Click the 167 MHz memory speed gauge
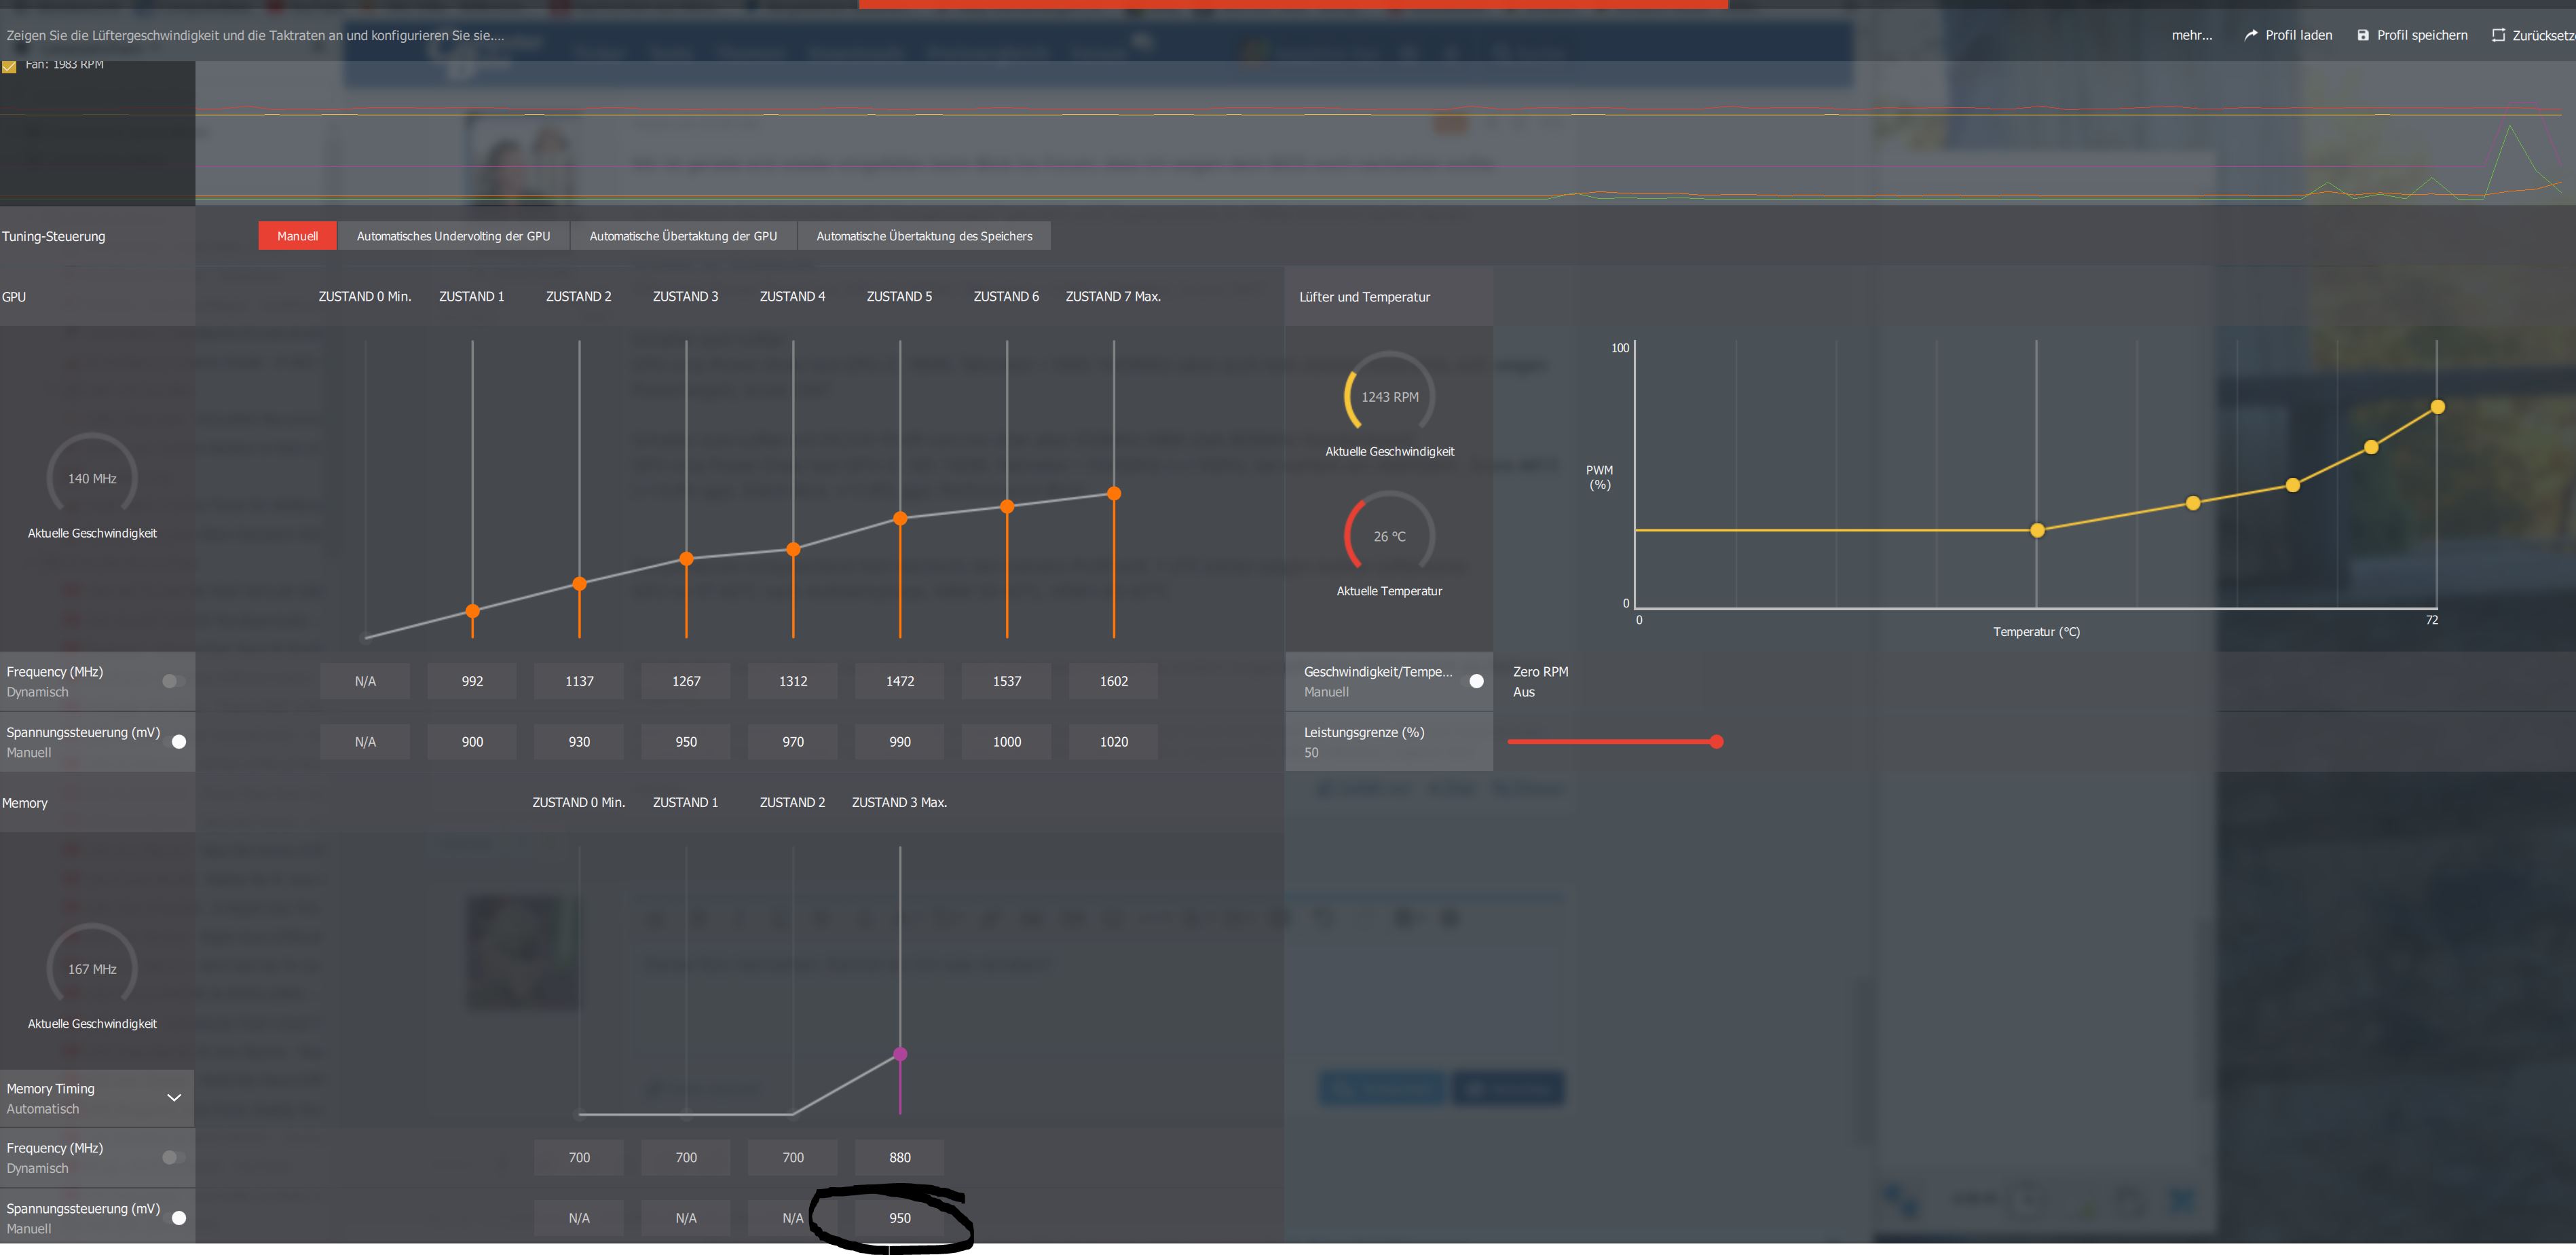Viewport: 2576px width, 1255px height. click(x=92, y=968)
